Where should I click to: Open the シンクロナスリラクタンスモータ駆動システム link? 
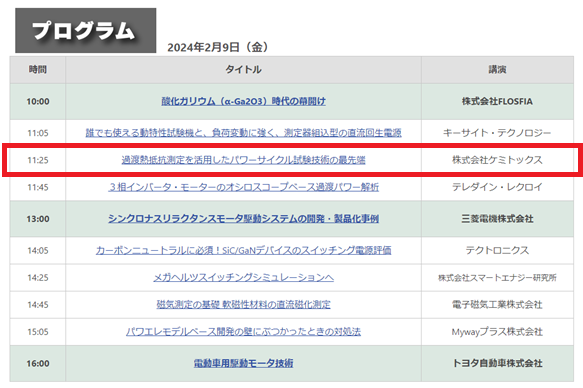click(244, 219)
